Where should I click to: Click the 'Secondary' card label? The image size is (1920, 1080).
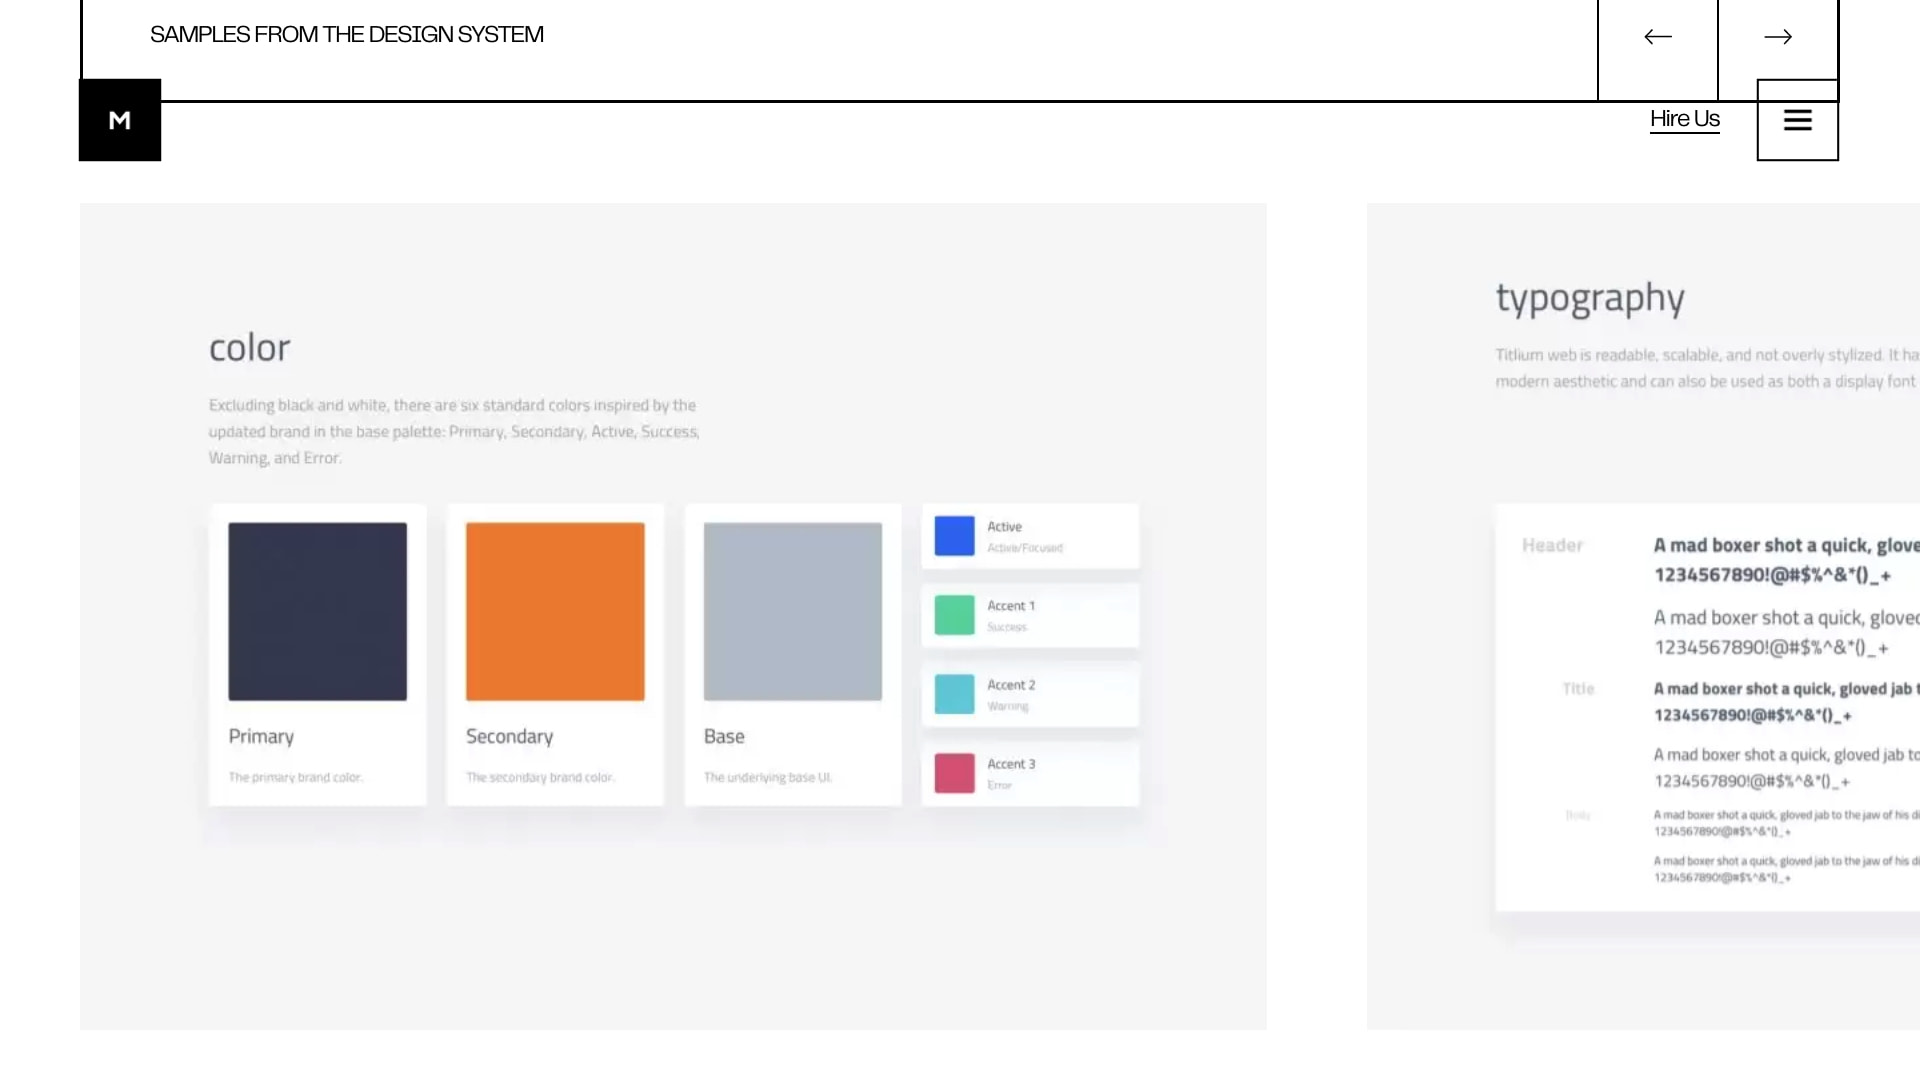[509, 736]
